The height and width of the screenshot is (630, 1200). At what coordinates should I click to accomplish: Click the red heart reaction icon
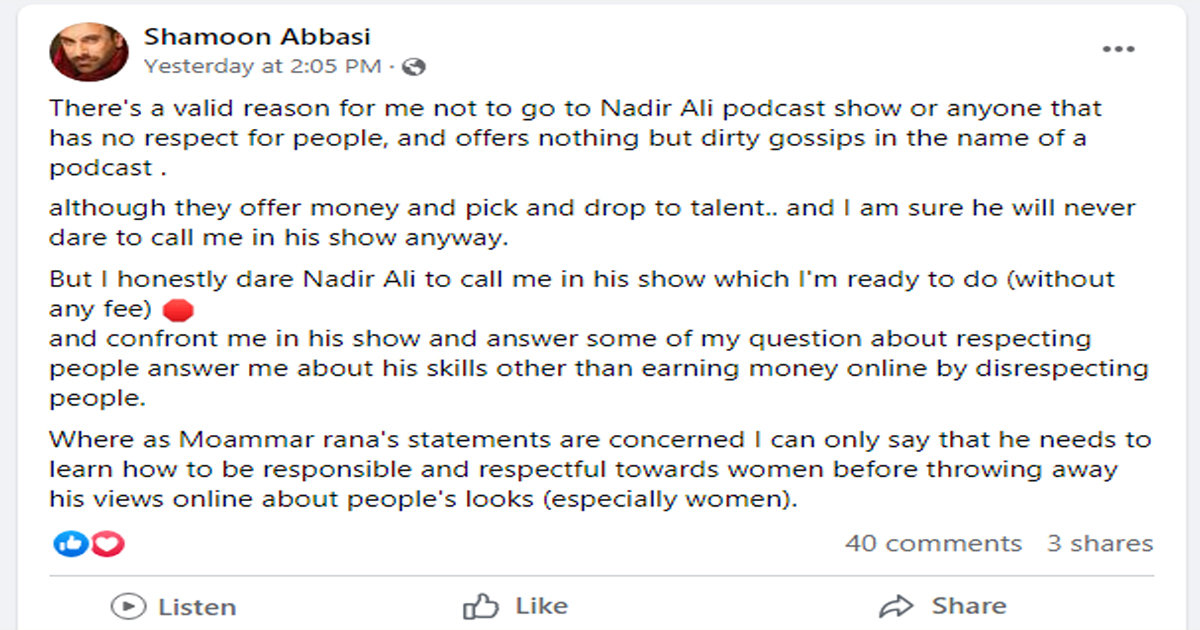pyautogui.click(x=107, y=544)
